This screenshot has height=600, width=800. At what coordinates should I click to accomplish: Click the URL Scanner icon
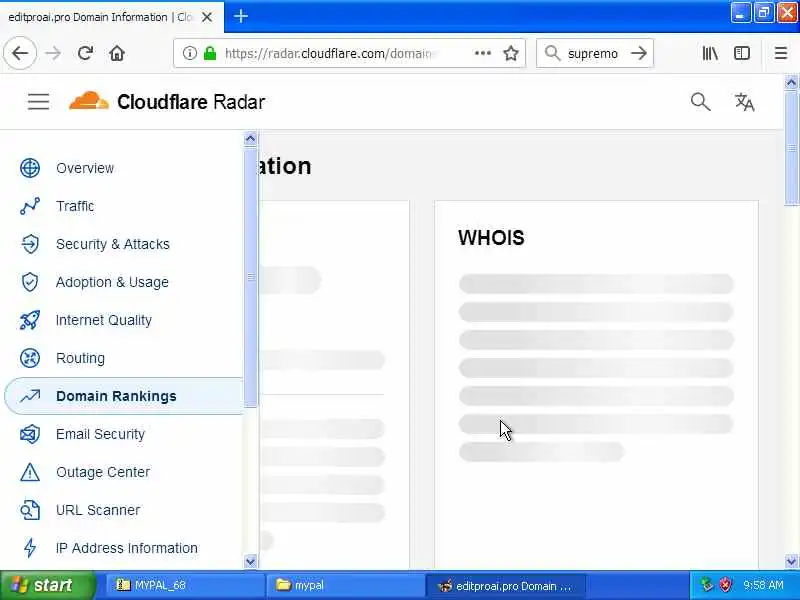30,510
